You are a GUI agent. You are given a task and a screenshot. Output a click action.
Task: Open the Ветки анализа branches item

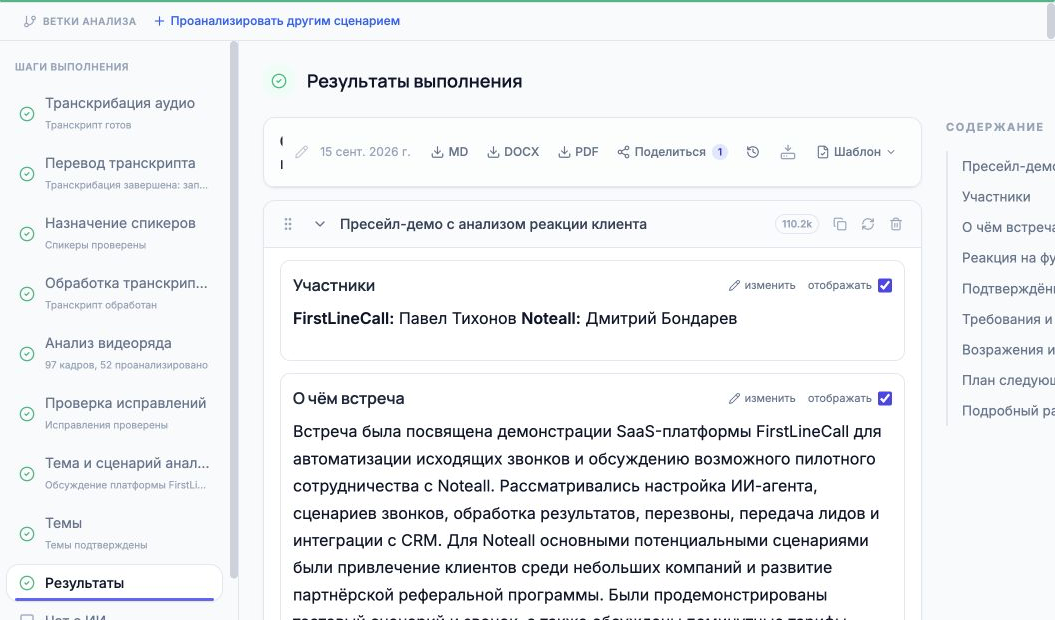pyautogui.click(x=79, y=21)
